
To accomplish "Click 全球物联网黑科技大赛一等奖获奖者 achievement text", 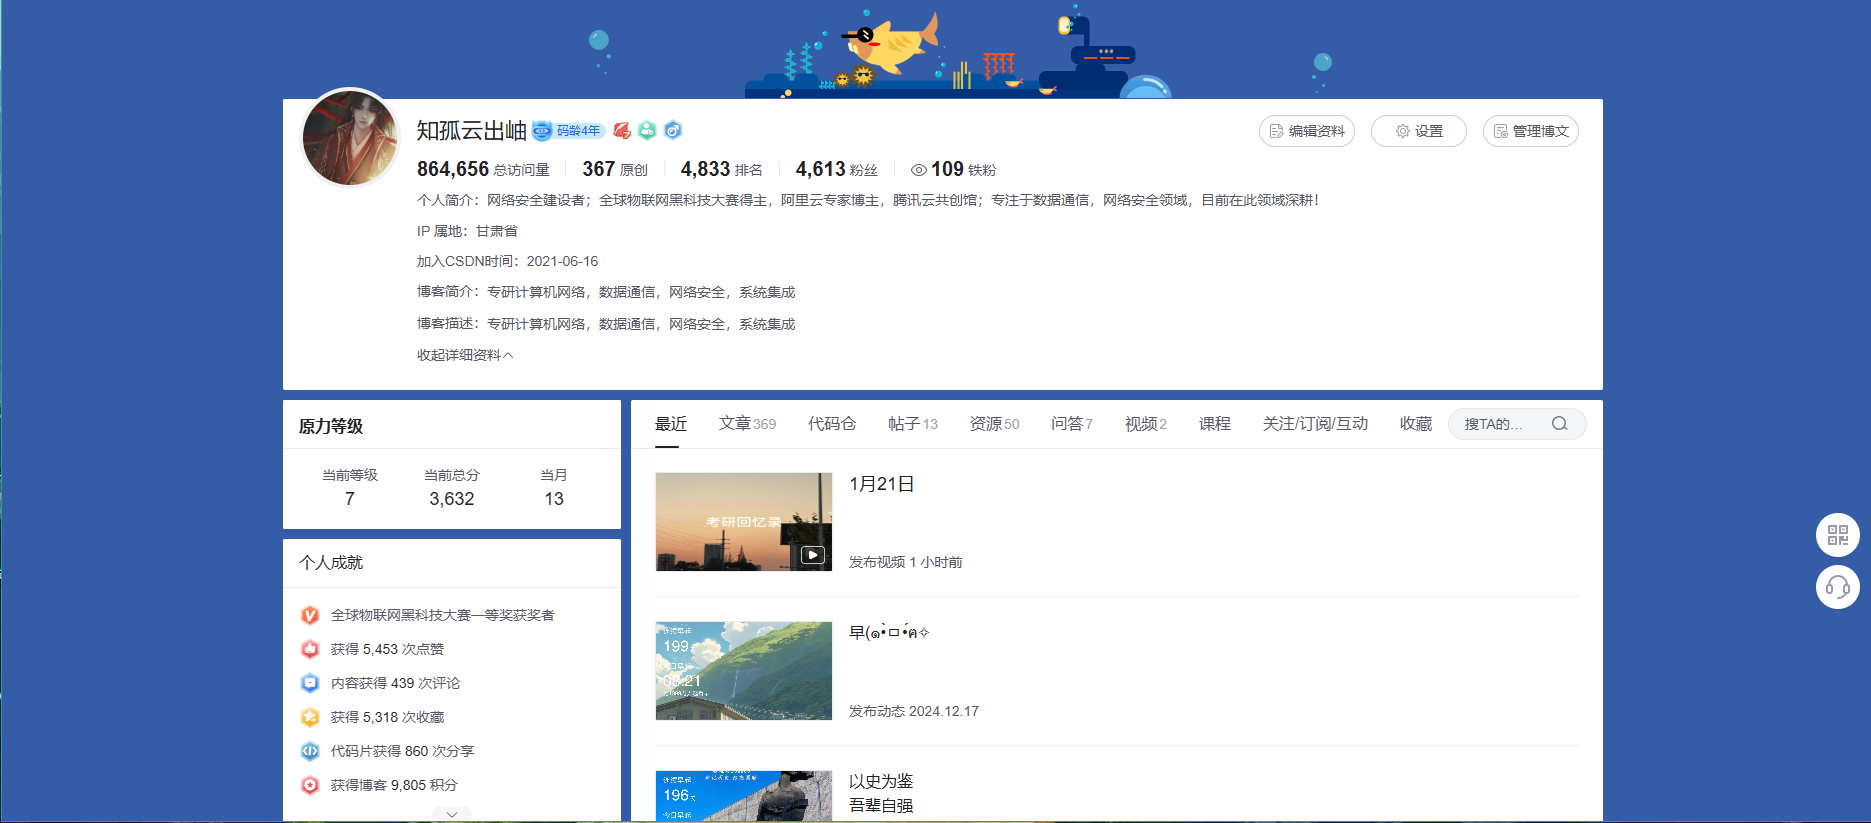I will pyautogui.click(x=442, y=615).
